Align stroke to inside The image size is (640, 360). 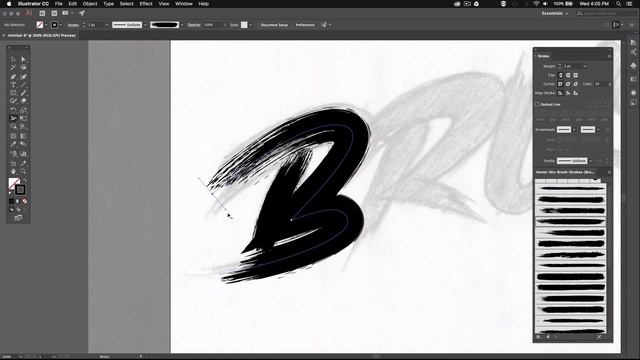pos(568,93)
